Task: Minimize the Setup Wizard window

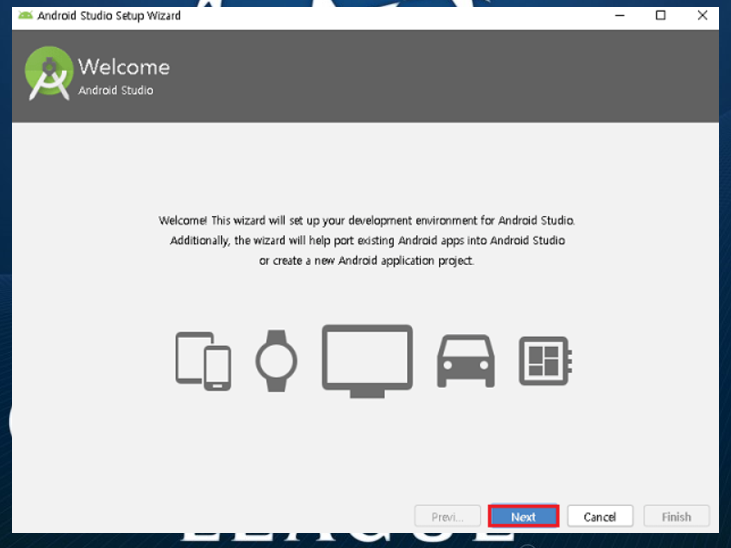Action: [620, 15]
